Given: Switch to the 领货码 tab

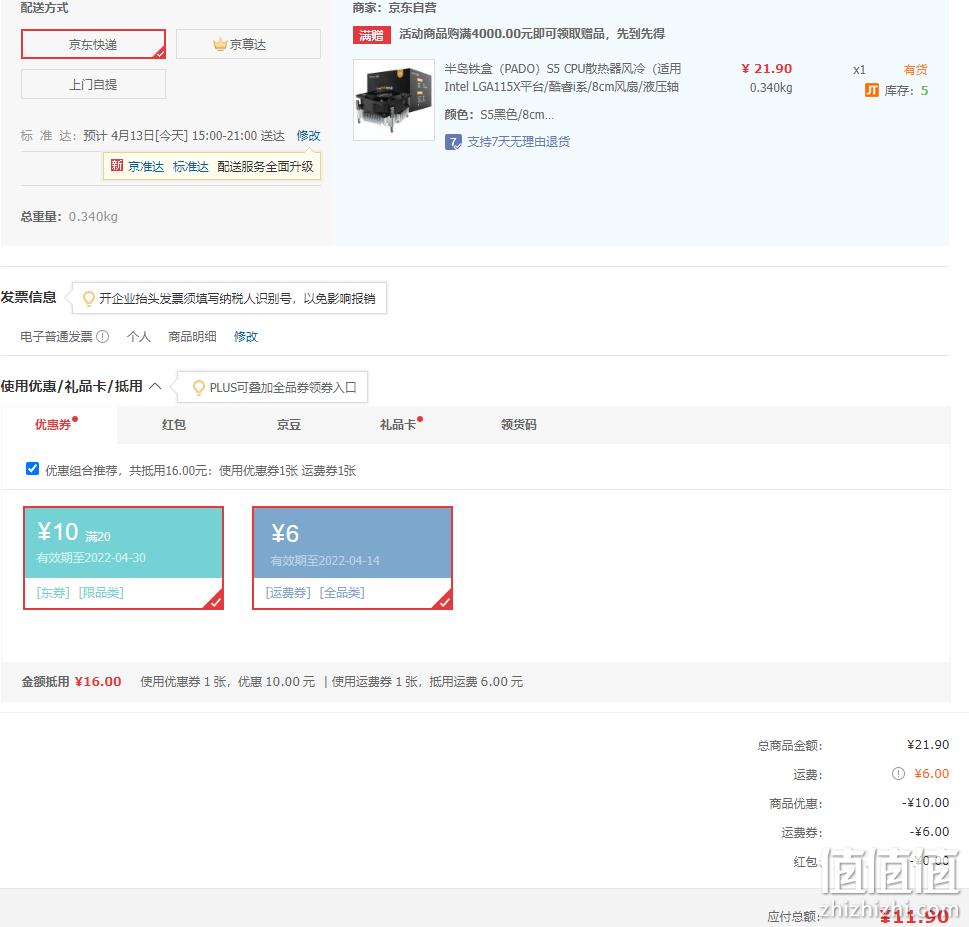Looking at the screenshot, I should 518,425.
